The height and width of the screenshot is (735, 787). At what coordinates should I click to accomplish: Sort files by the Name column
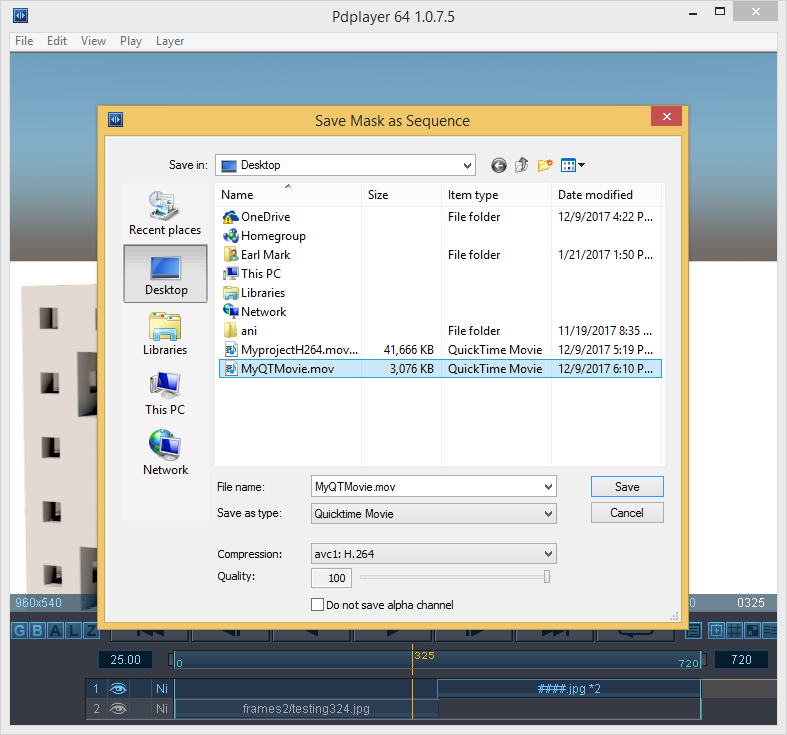click(x=288, y=195)
